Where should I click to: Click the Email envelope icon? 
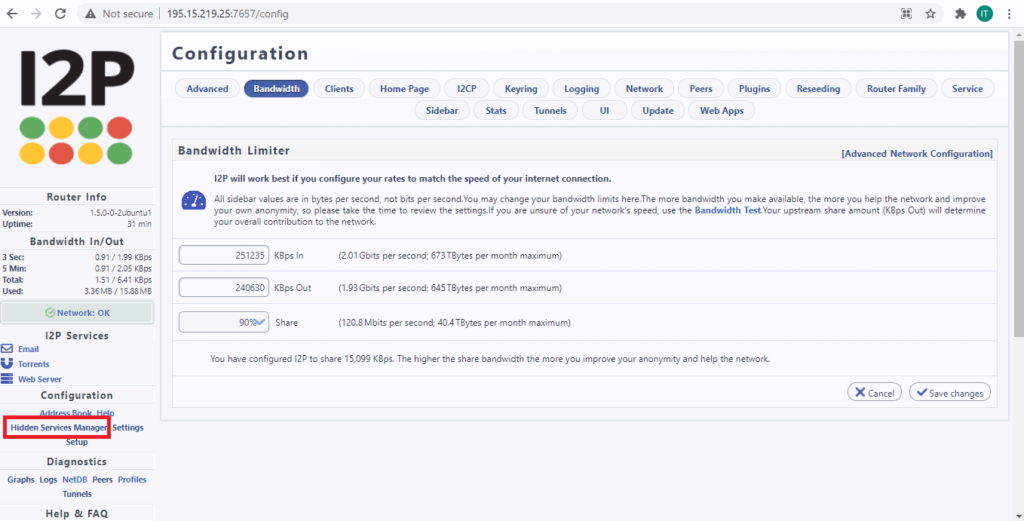point(7,349)
